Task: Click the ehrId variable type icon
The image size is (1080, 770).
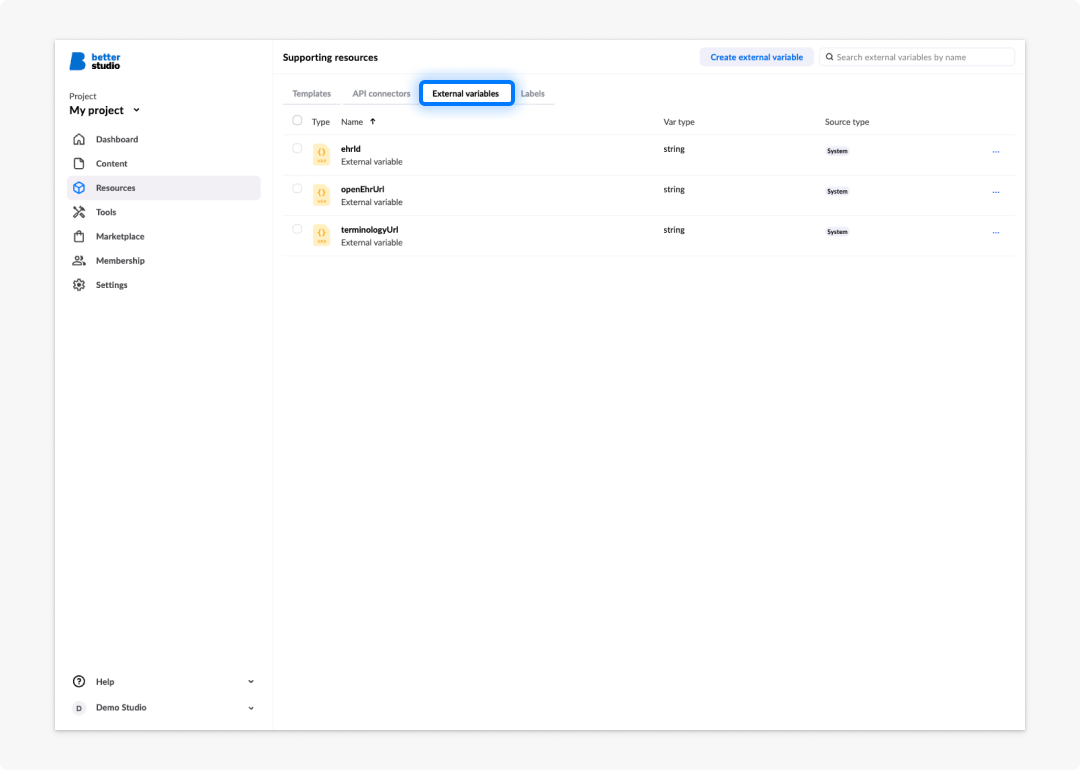Action: click(x=322, y=154)
